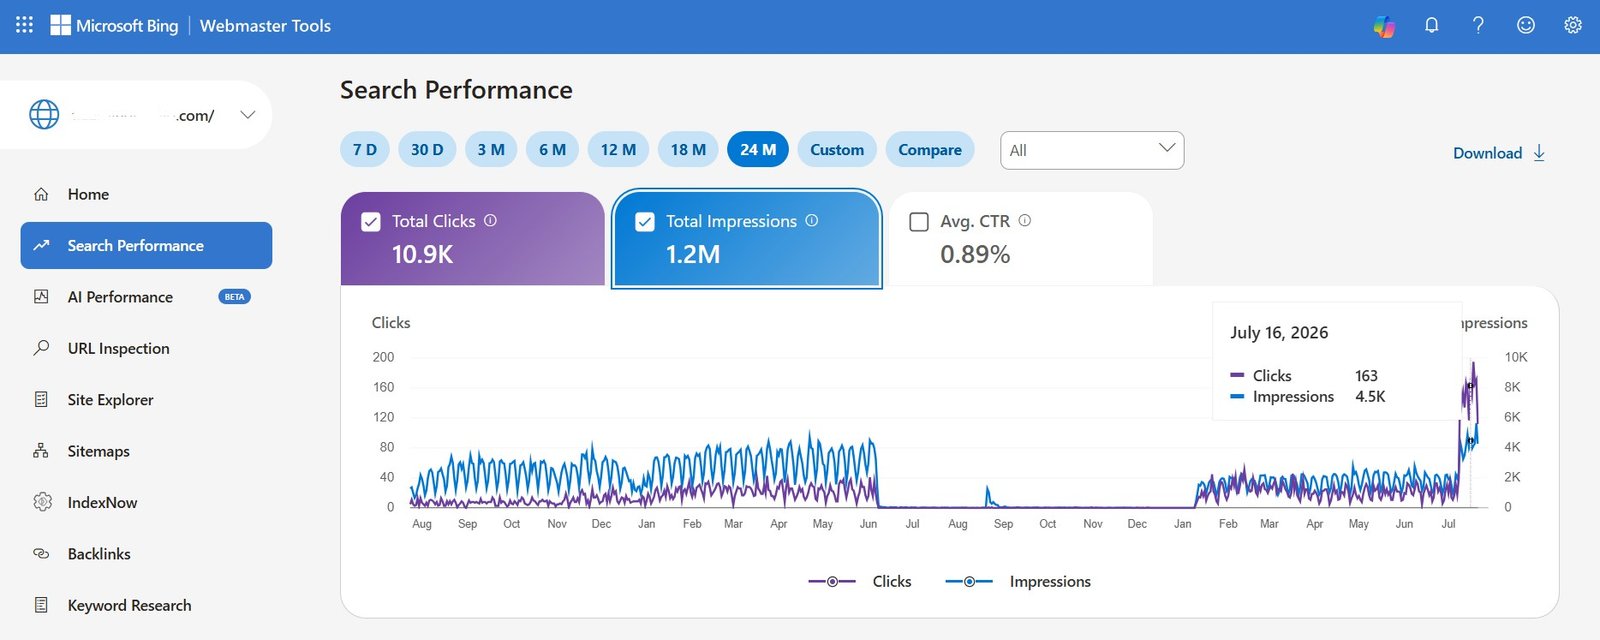1600x640 pixels.
Task: Click the info icon beside Total Impressions
Action: 812,220
